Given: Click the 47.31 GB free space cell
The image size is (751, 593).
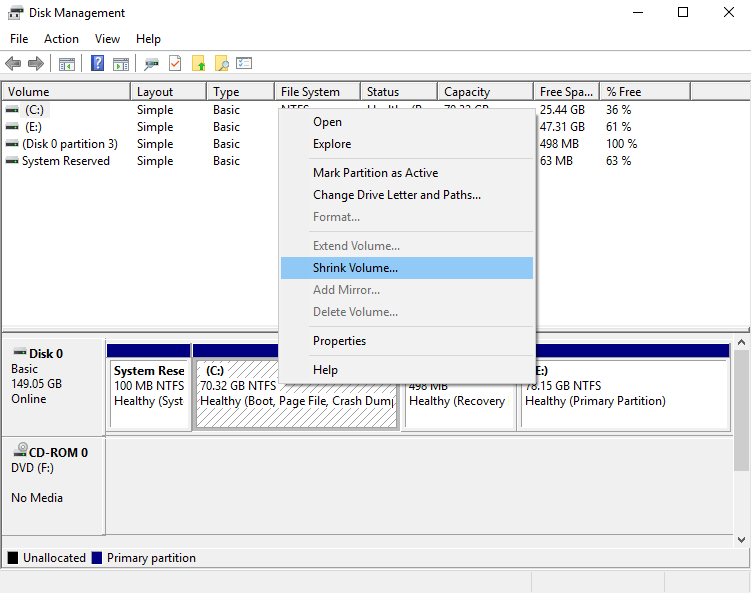Looking at the screenshot, I should (562, 127).
